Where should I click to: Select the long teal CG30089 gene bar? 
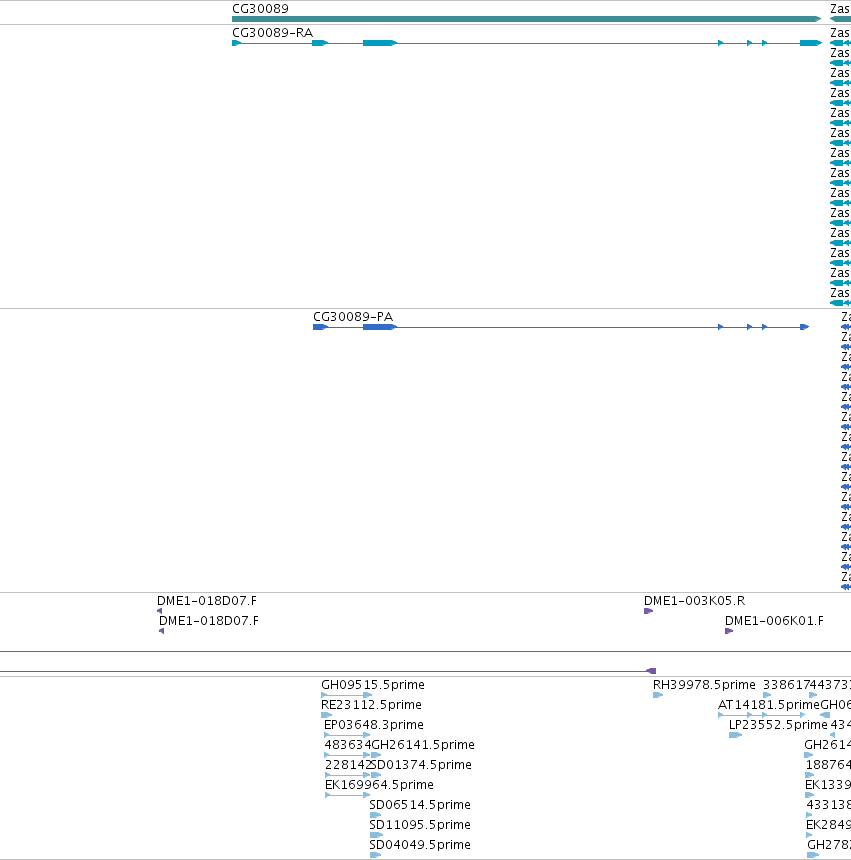[526, 19]
